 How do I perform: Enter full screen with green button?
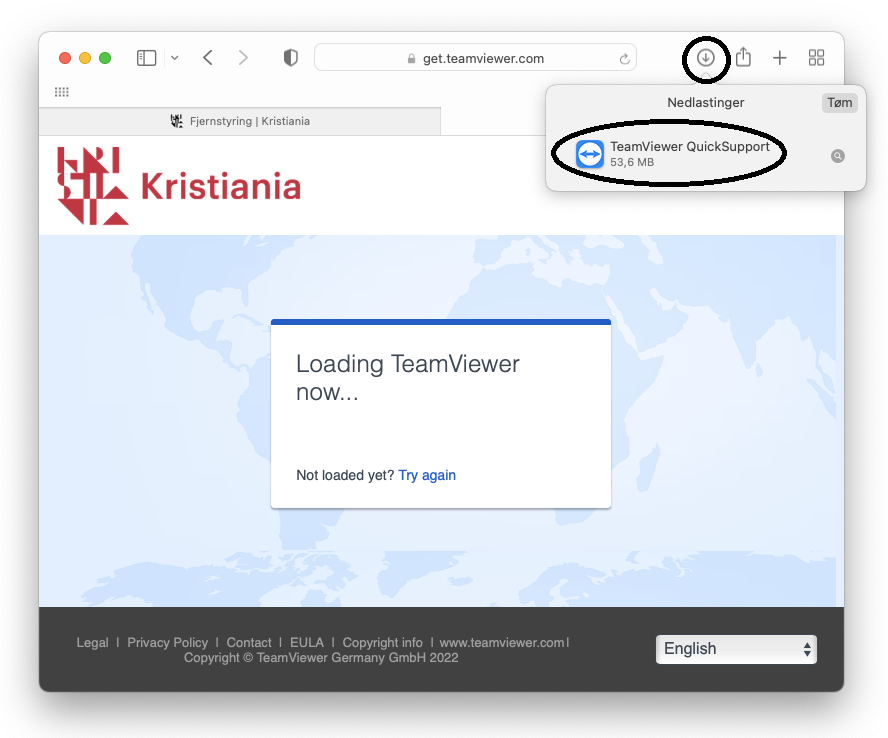coord(105,58)
